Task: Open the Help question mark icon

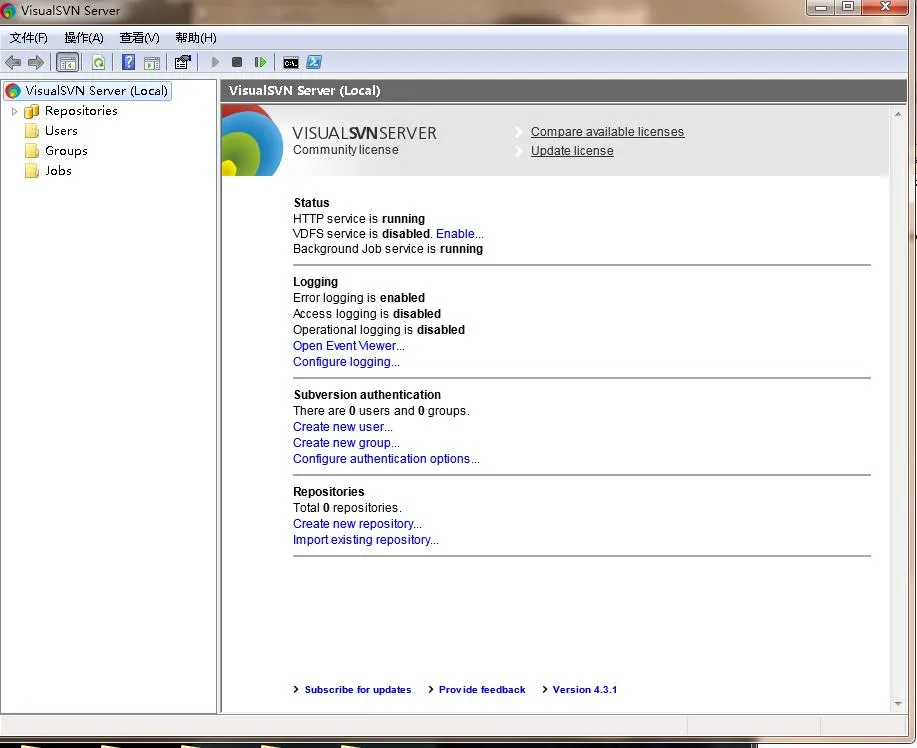Action: coord(129,62)
